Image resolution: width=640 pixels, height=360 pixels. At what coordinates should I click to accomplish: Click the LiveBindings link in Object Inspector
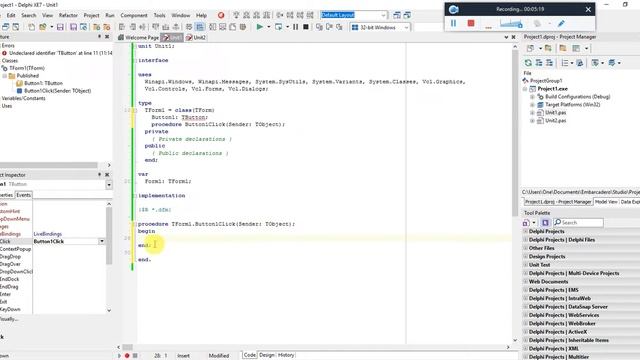click(47, 234)
